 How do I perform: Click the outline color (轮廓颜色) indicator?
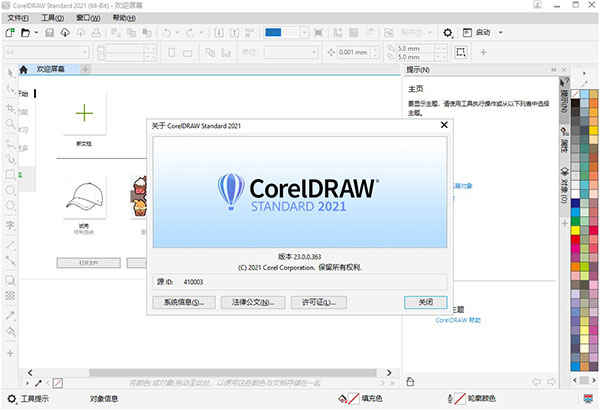[x=471, y=398]
